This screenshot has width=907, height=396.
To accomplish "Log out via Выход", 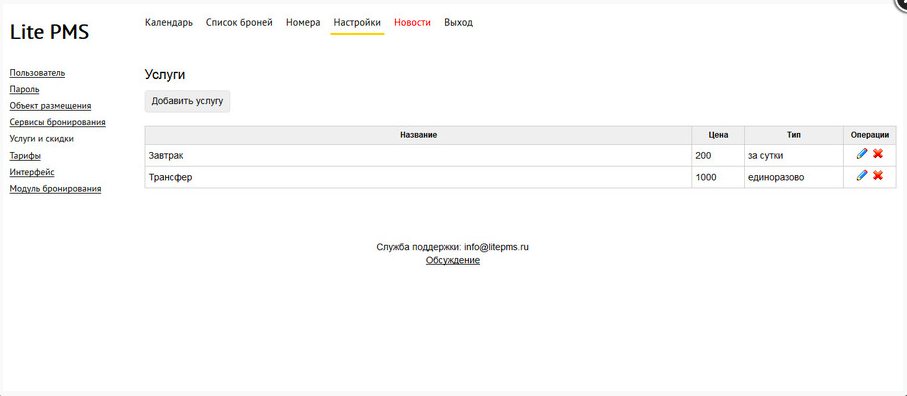I will (x=458, y=23).
